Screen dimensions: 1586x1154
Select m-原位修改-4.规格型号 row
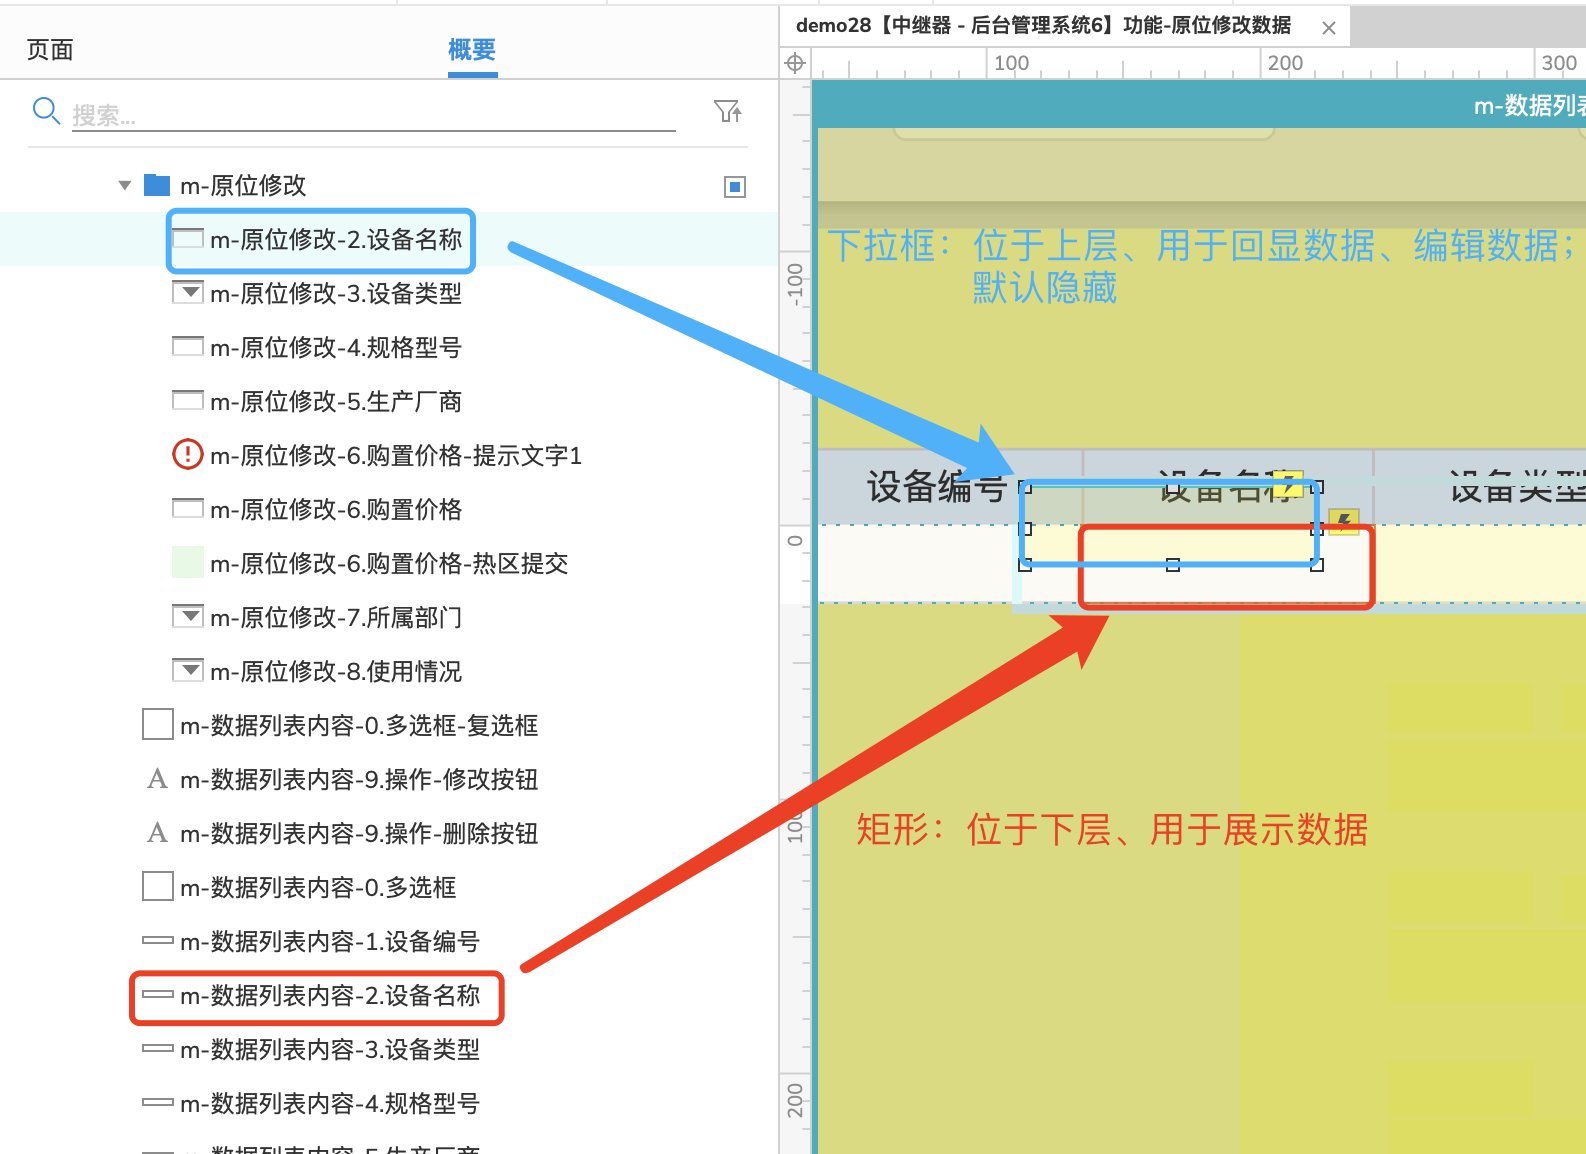390,348
